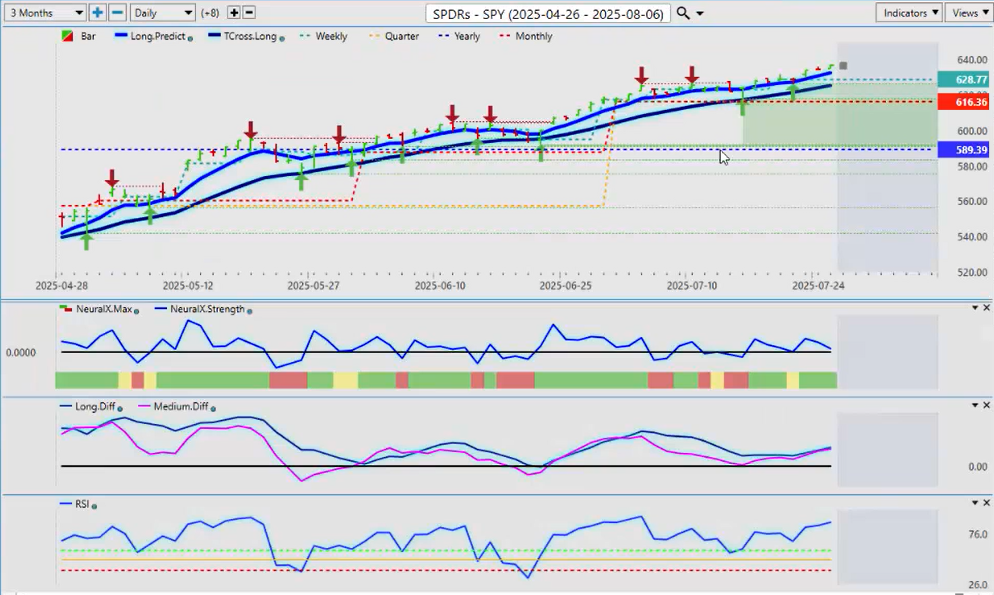Click the black minus forecast decrement button

(x=249, y=13)
